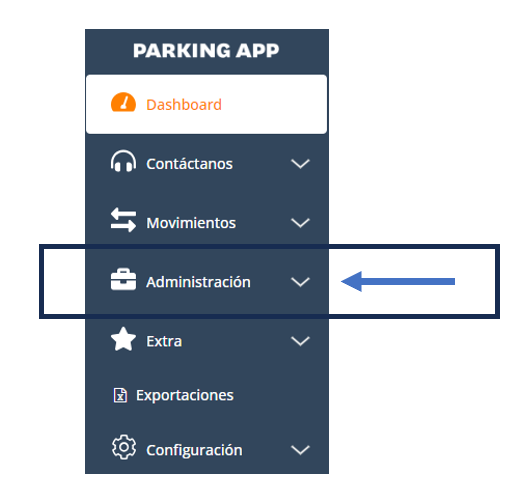Select the Extra menu label
This screenshot has height=486, width=518.
(164, 341)
